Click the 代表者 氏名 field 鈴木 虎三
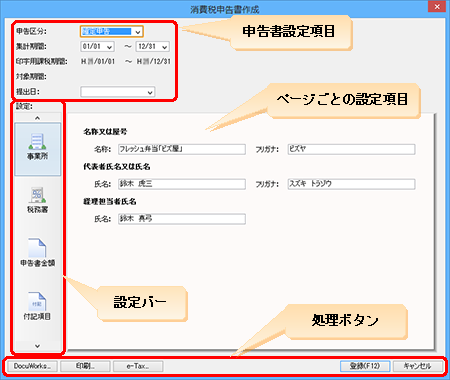The width and height of the screenshot is (450, 380). pos(182,184)
